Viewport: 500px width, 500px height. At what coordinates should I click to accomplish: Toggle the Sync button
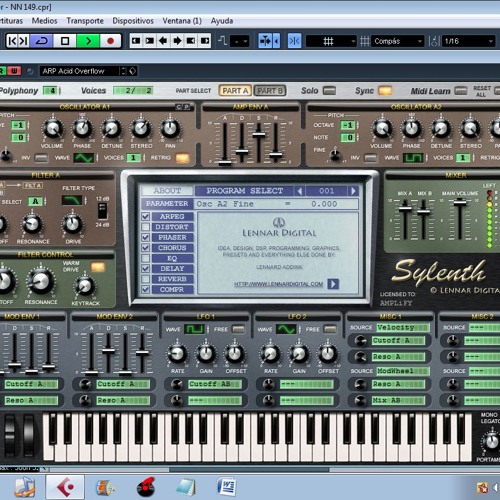tap(385, 91)
